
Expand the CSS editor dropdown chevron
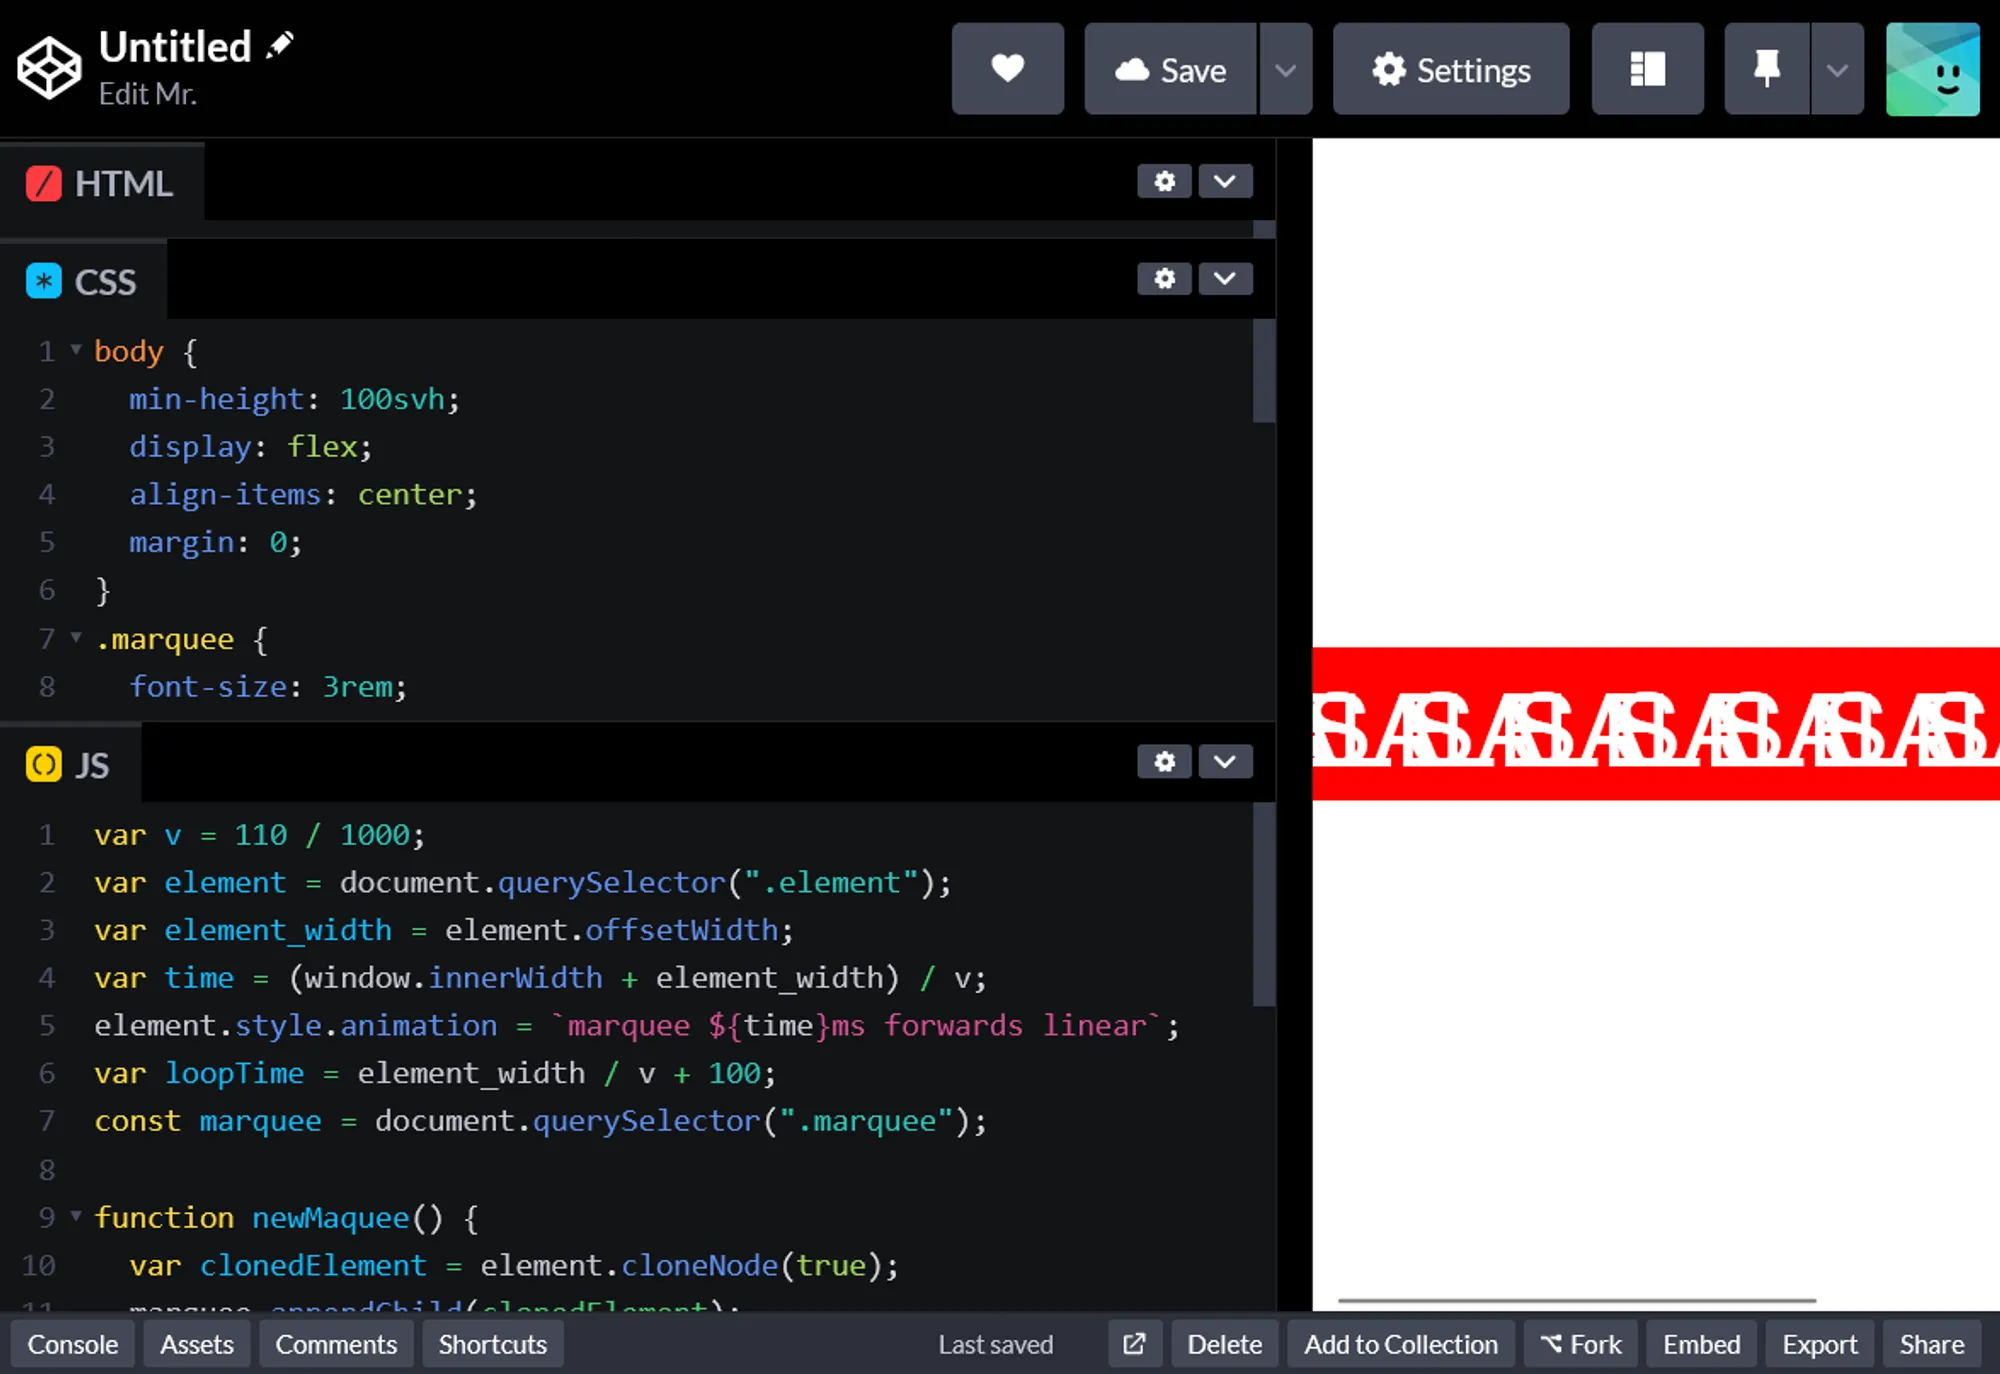pyautogui.click(x=1225, y=278)
